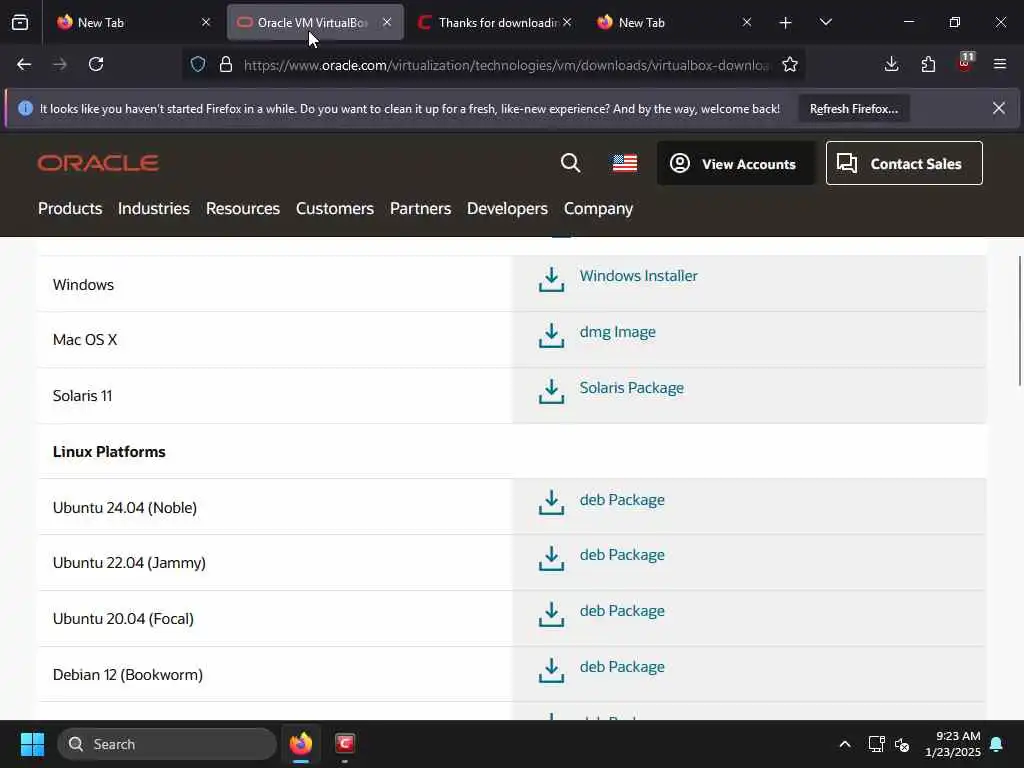The image size is (1024, 768).
Task: Click the View Accounts button
Action: point(735,163)
